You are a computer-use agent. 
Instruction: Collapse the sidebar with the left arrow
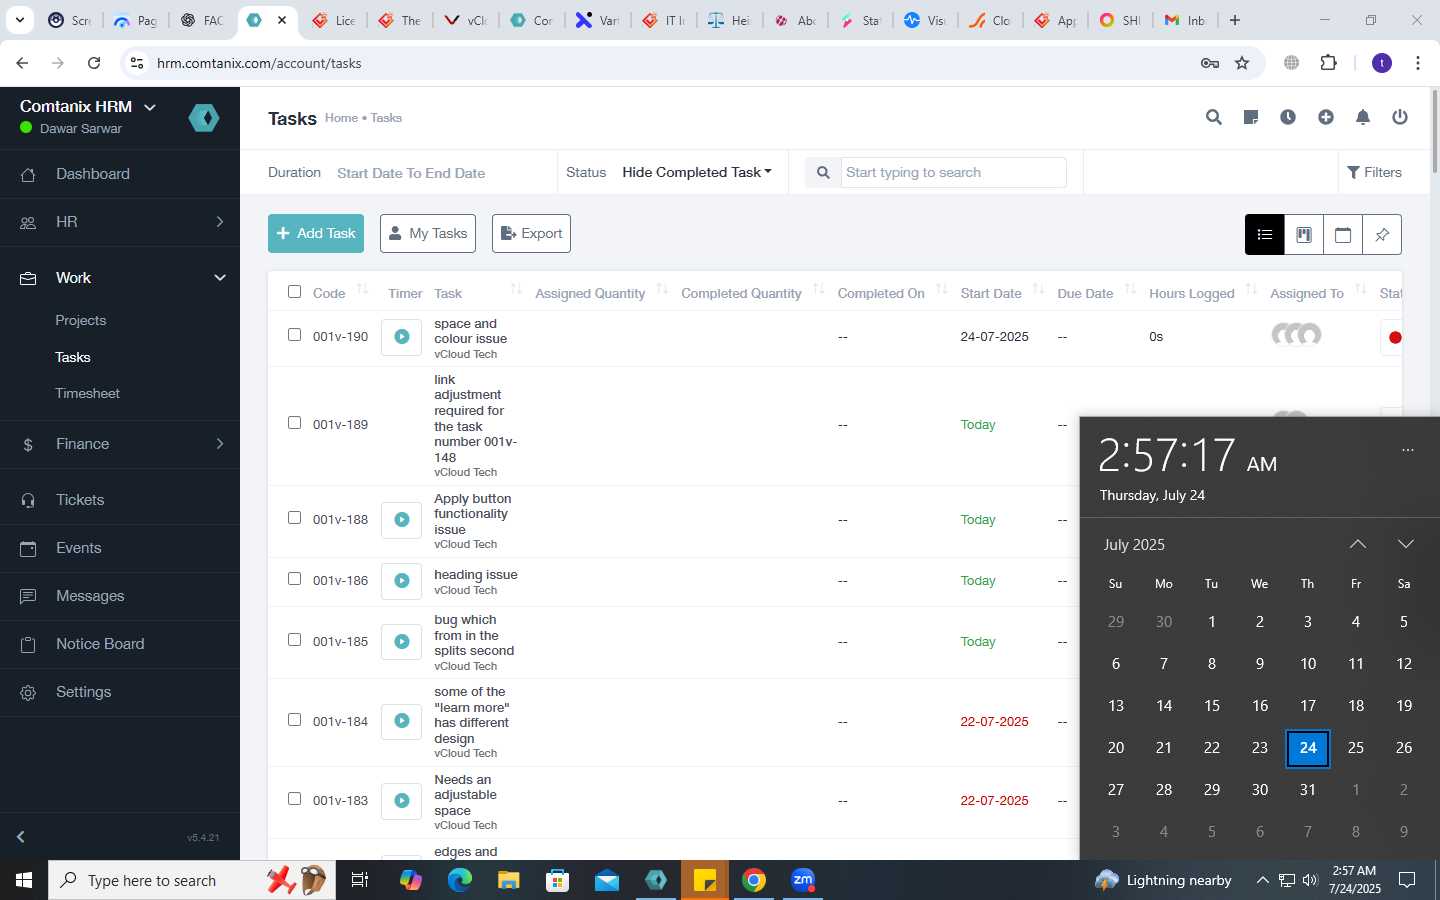[x=20, y=837]
